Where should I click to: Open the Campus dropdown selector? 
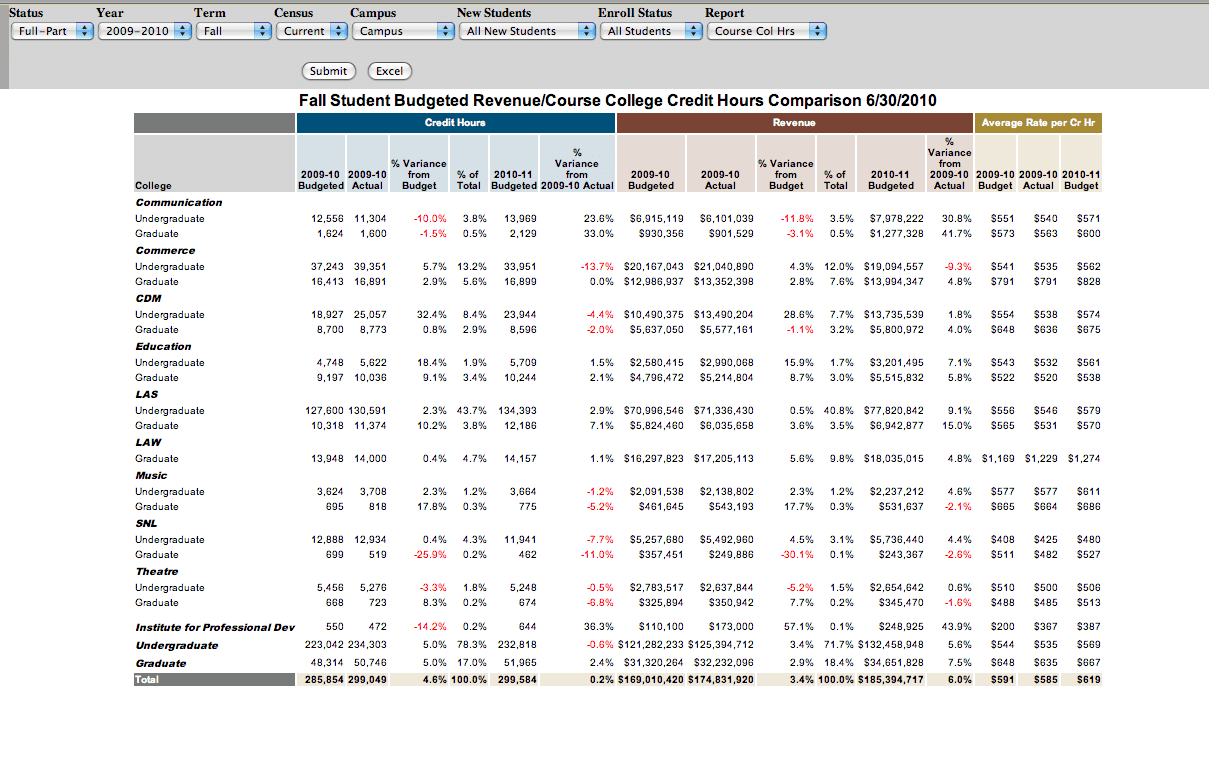(x=403, y=31)
